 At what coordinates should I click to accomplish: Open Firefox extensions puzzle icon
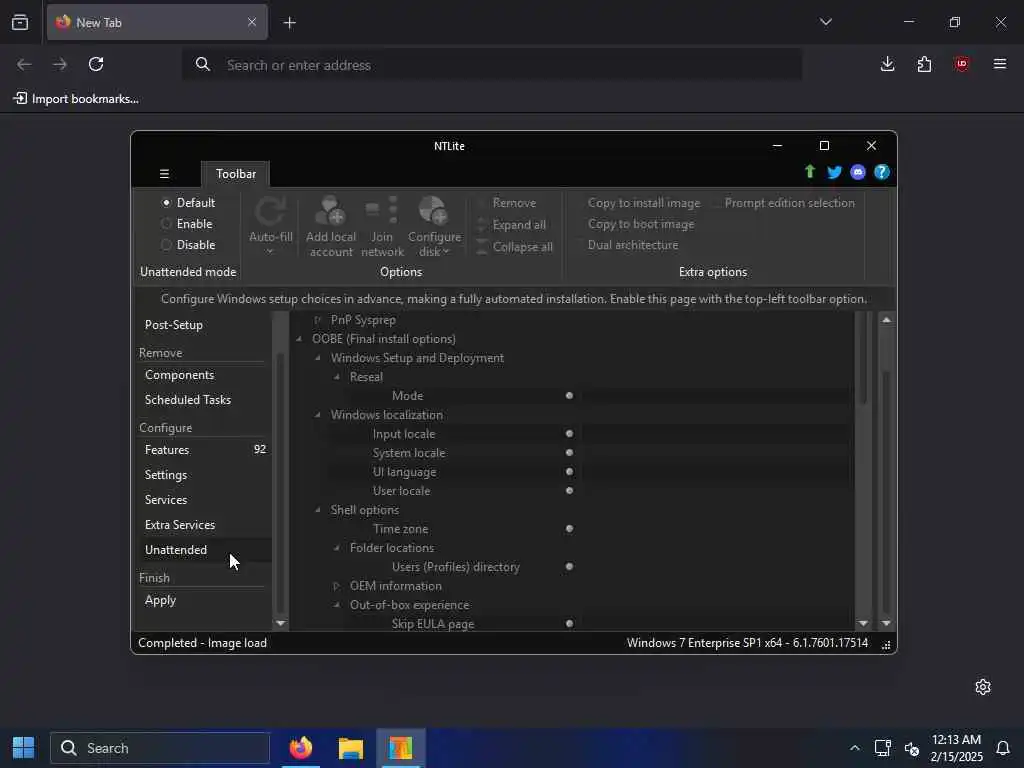[x=924, y=64]
